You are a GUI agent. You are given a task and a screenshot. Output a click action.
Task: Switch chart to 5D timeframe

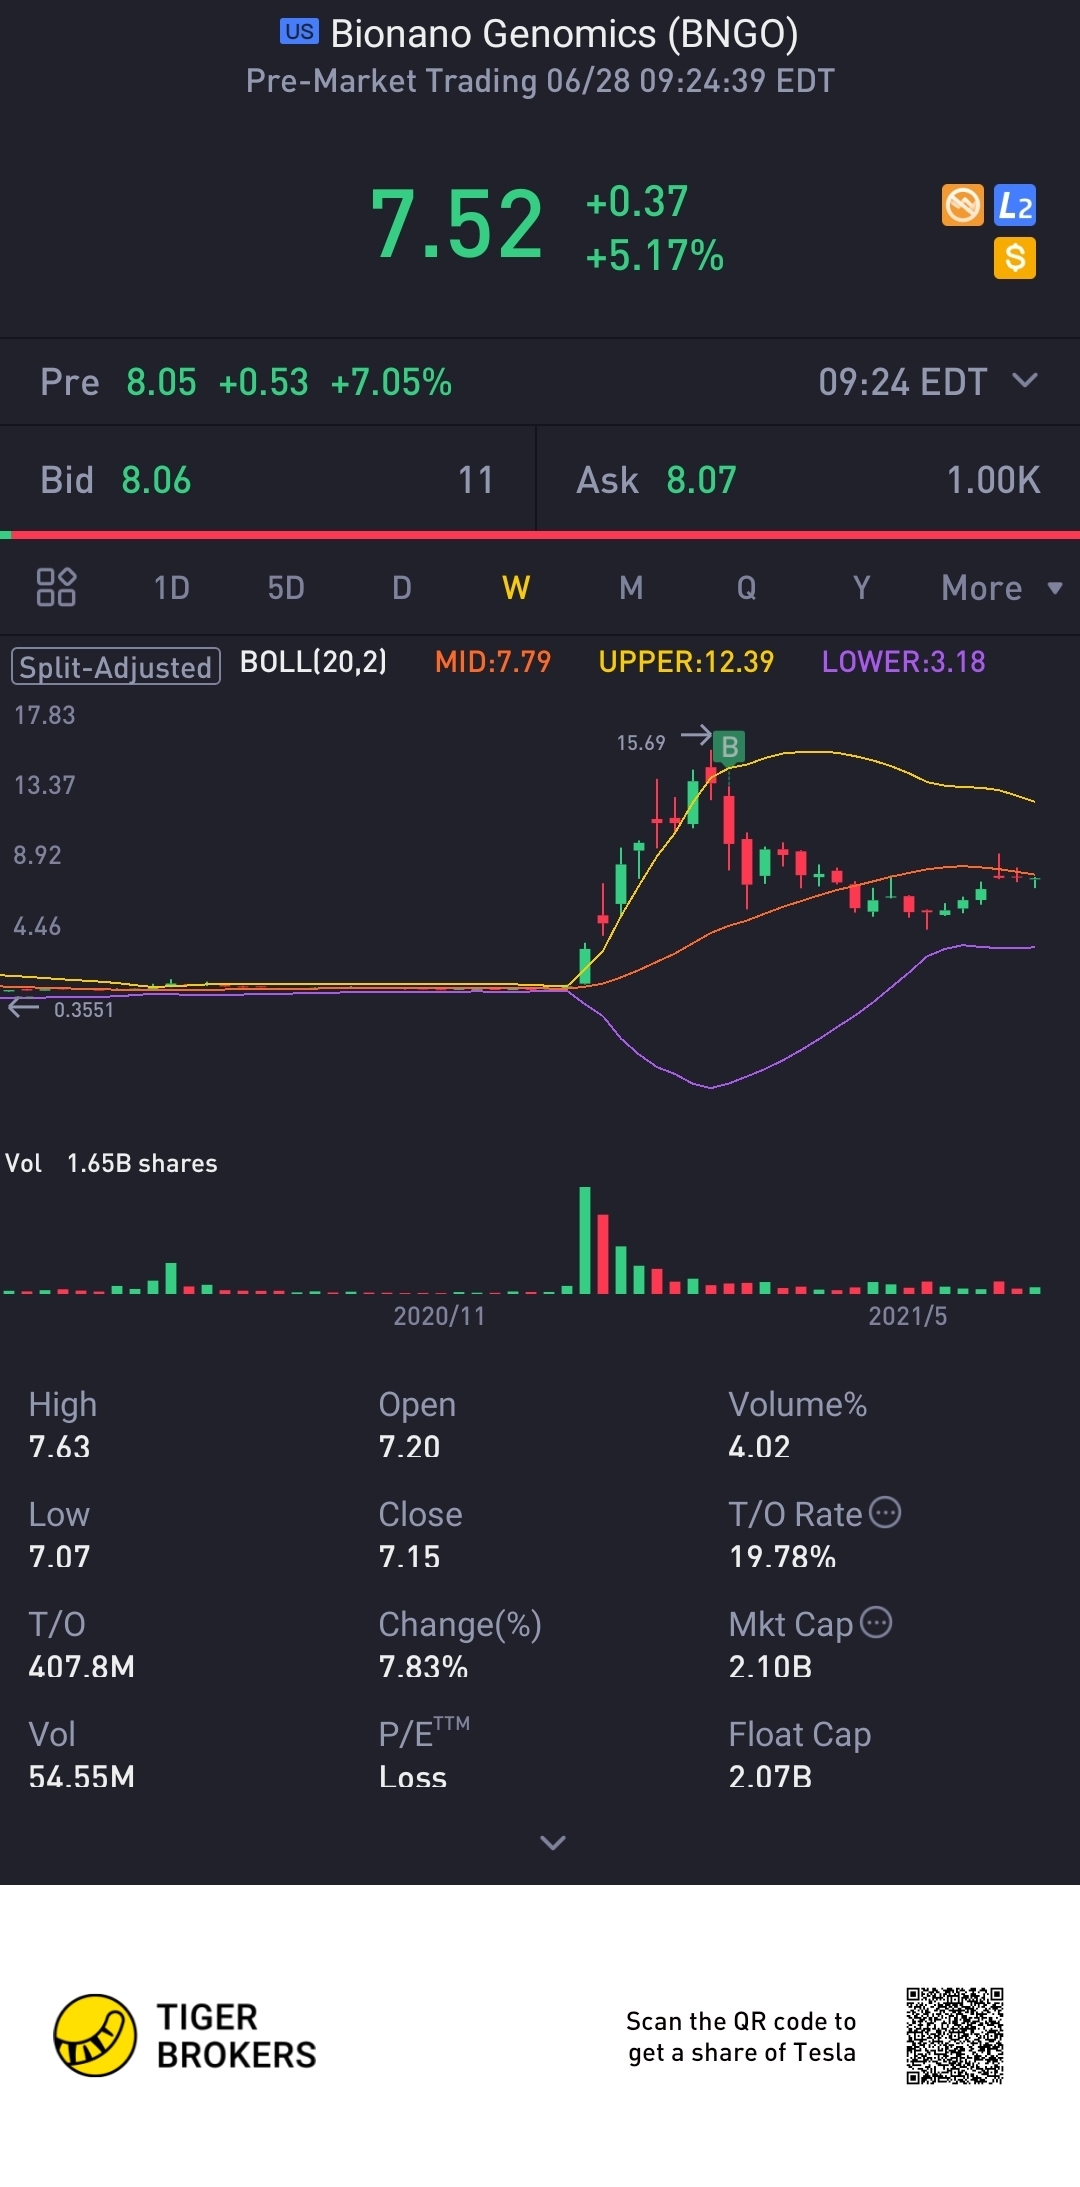click(x=286, y=588)
